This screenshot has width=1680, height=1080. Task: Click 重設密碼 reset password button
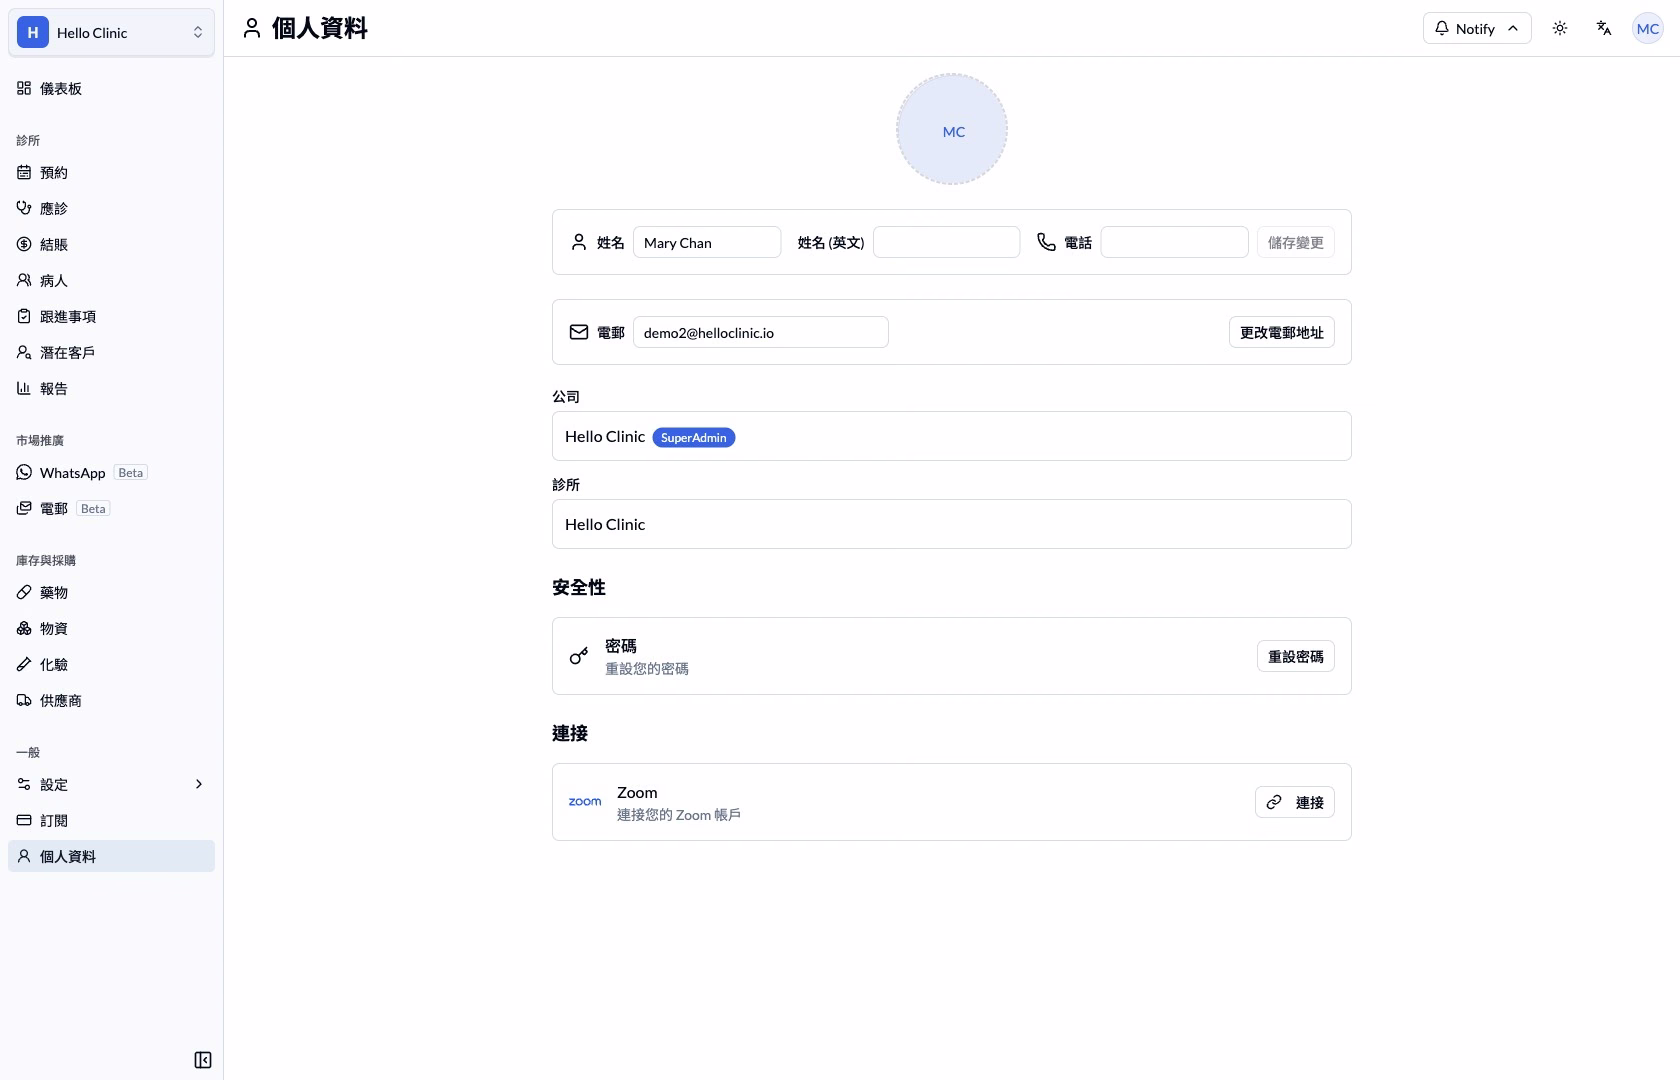pyautogui.click(x=1295, y=656)
